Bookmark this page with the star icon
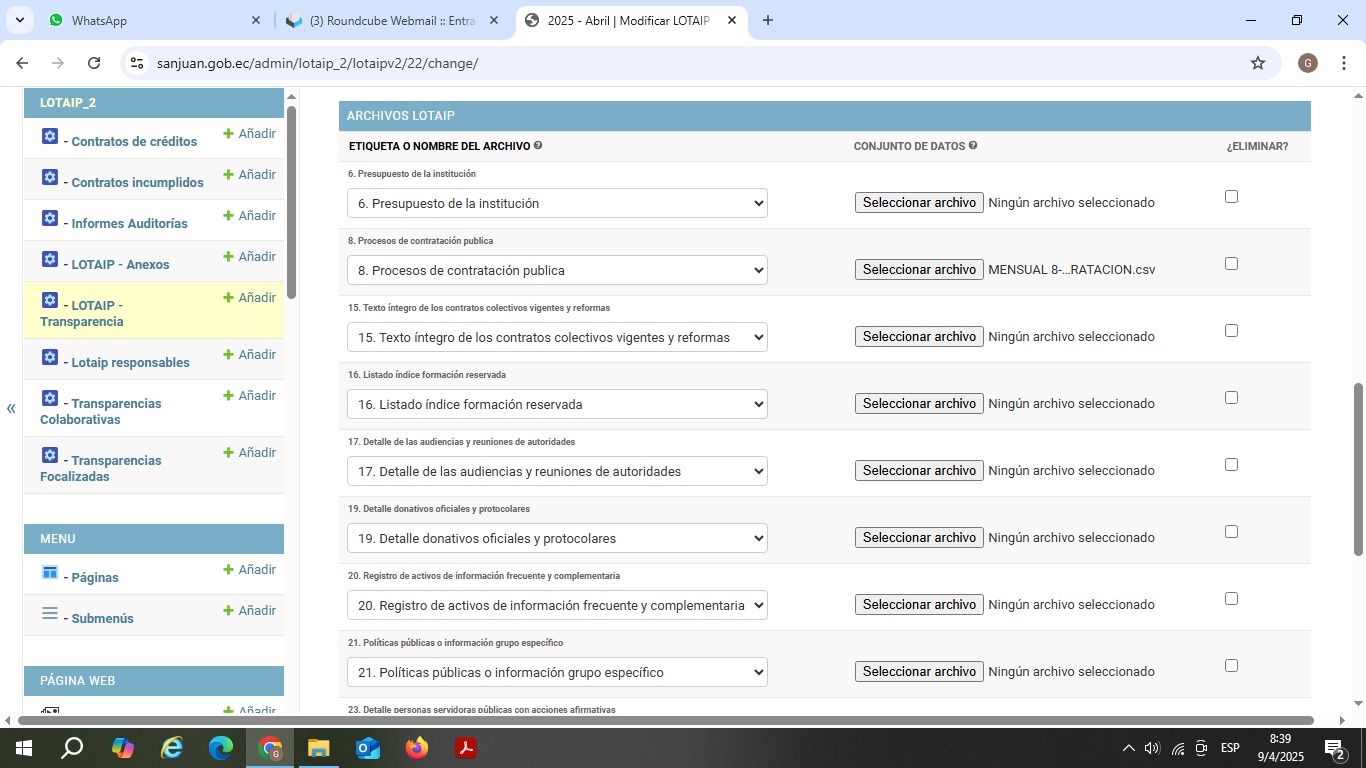Screen dimensions: 1366x768 (x=1258, y=63)
